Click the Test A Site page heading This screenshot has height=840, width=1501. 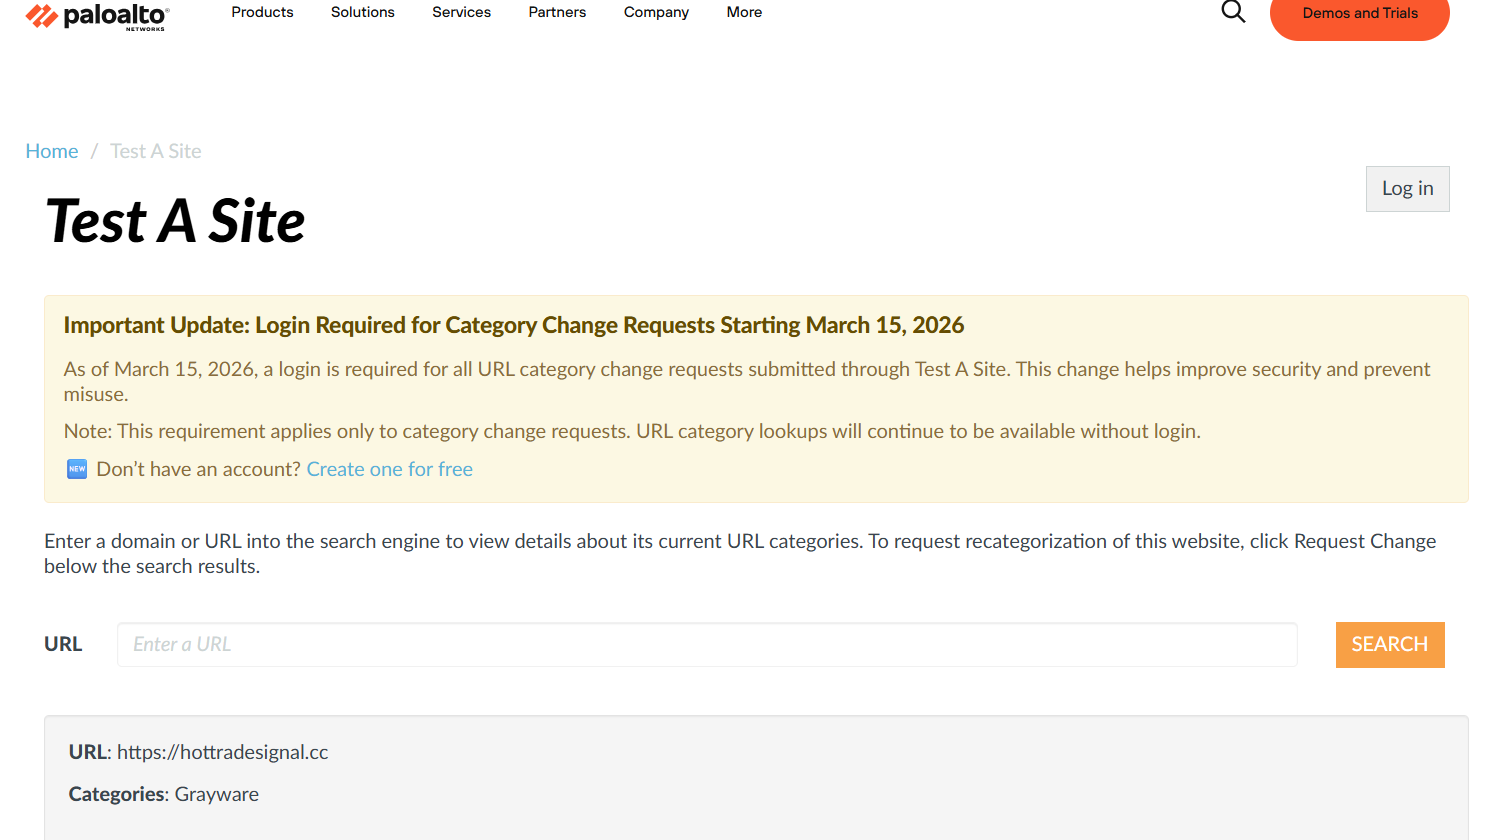[175, 221]
